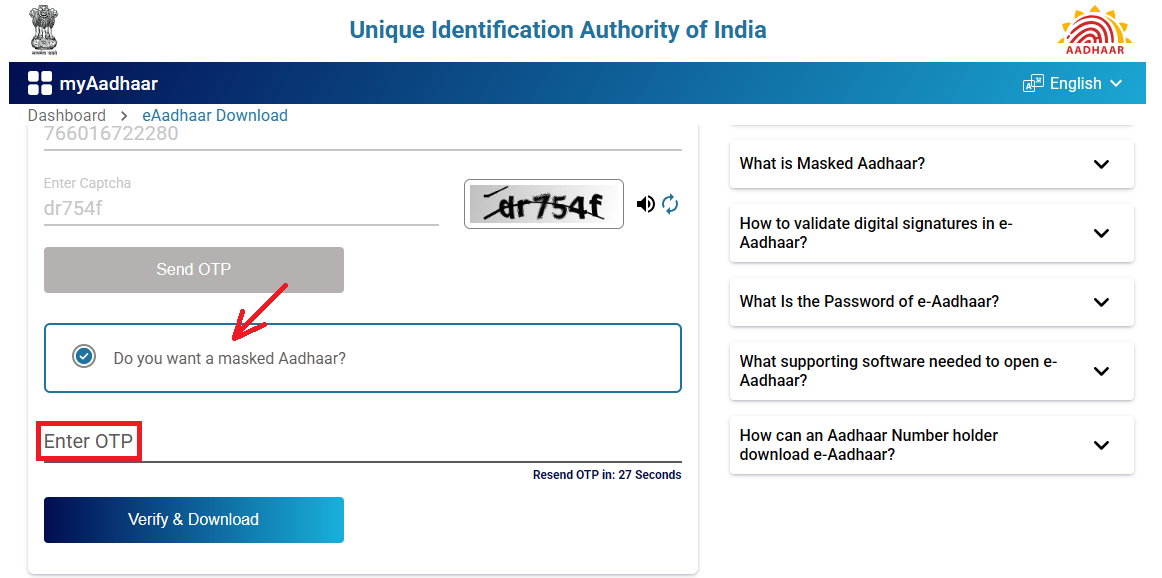
Task: Click the translate icon beside English
Action: (x=1032, y=83)
